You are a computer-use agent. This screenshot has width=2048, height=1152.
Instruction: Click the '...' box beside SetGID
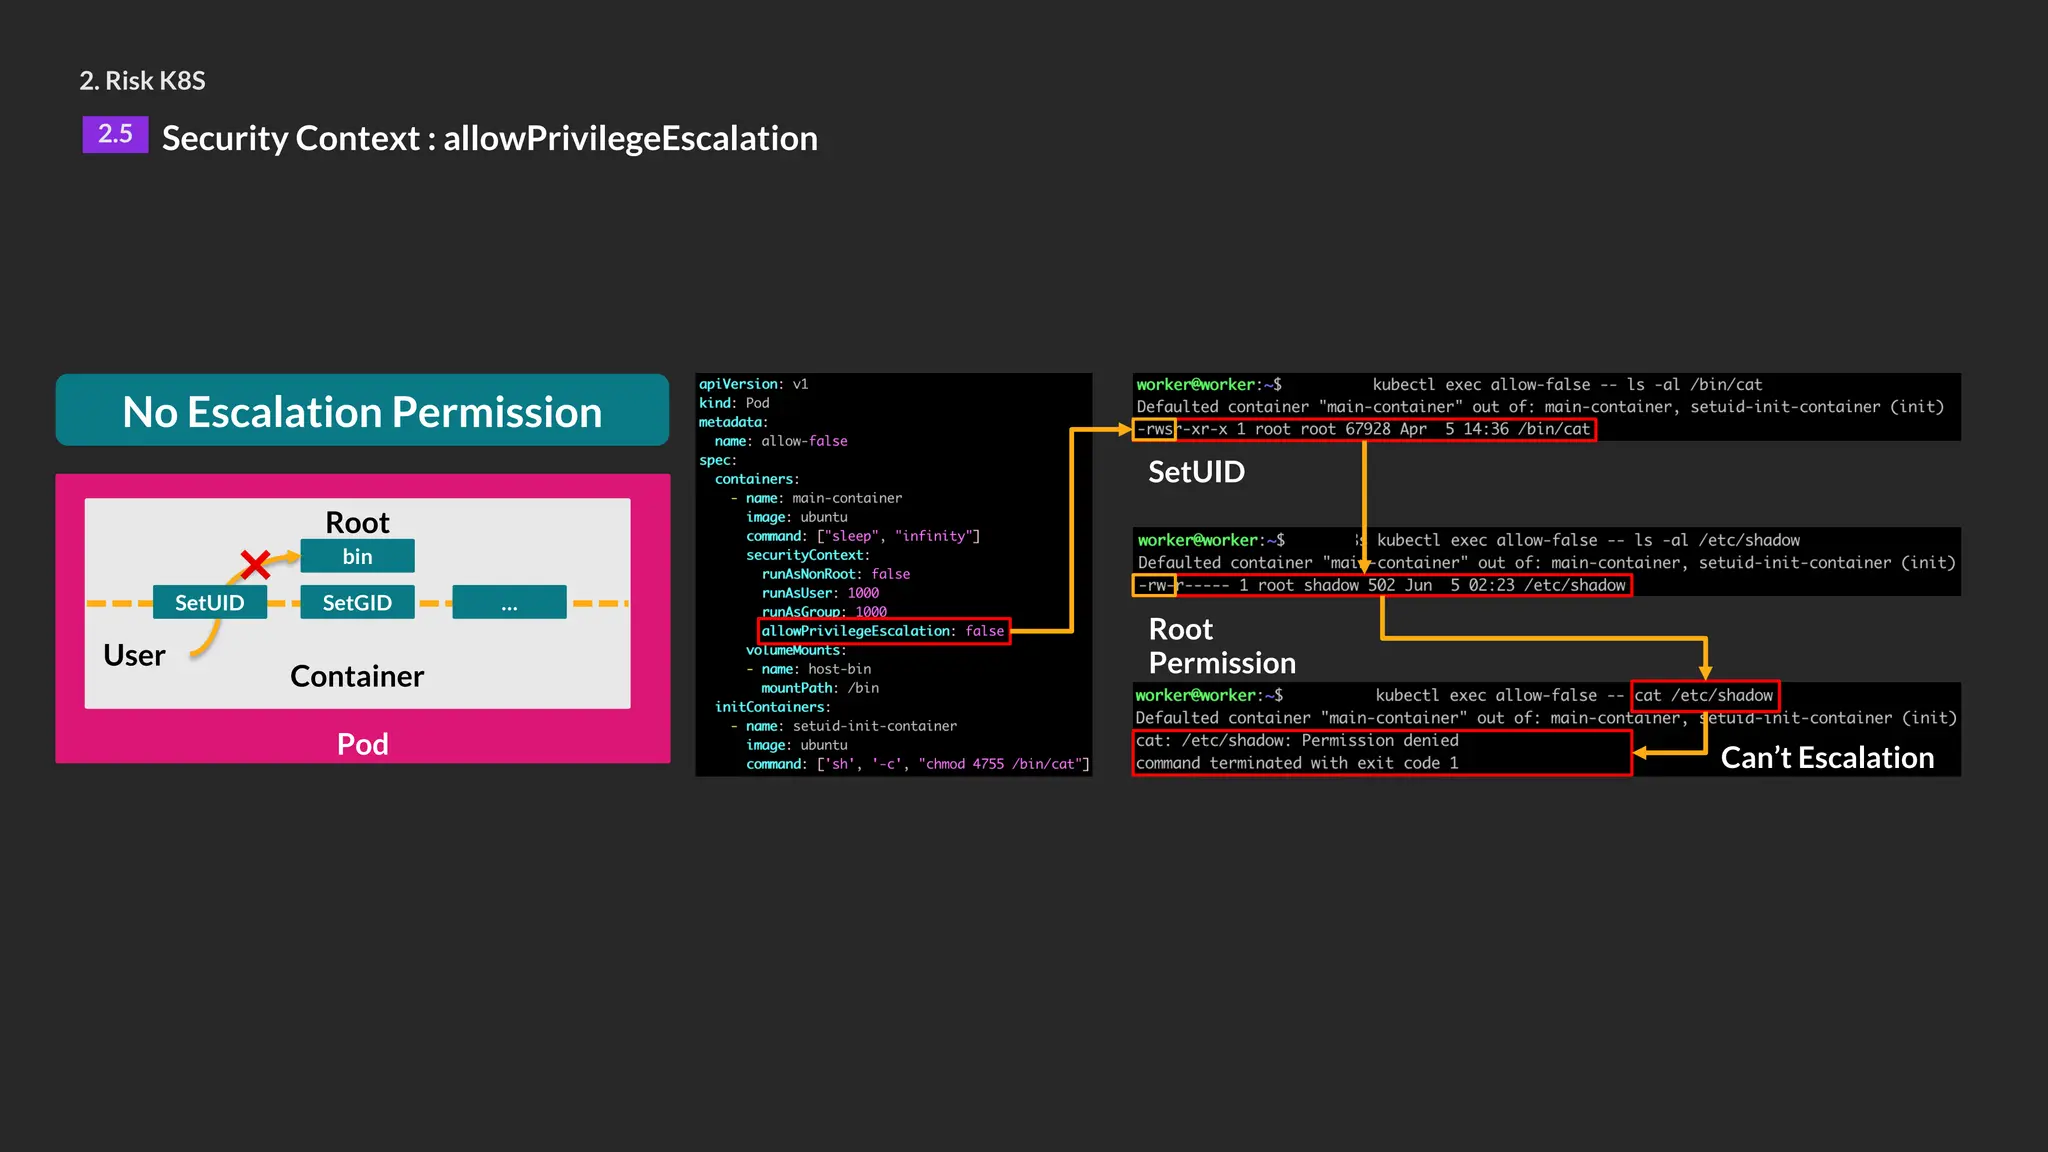click(x=509, y=602)
